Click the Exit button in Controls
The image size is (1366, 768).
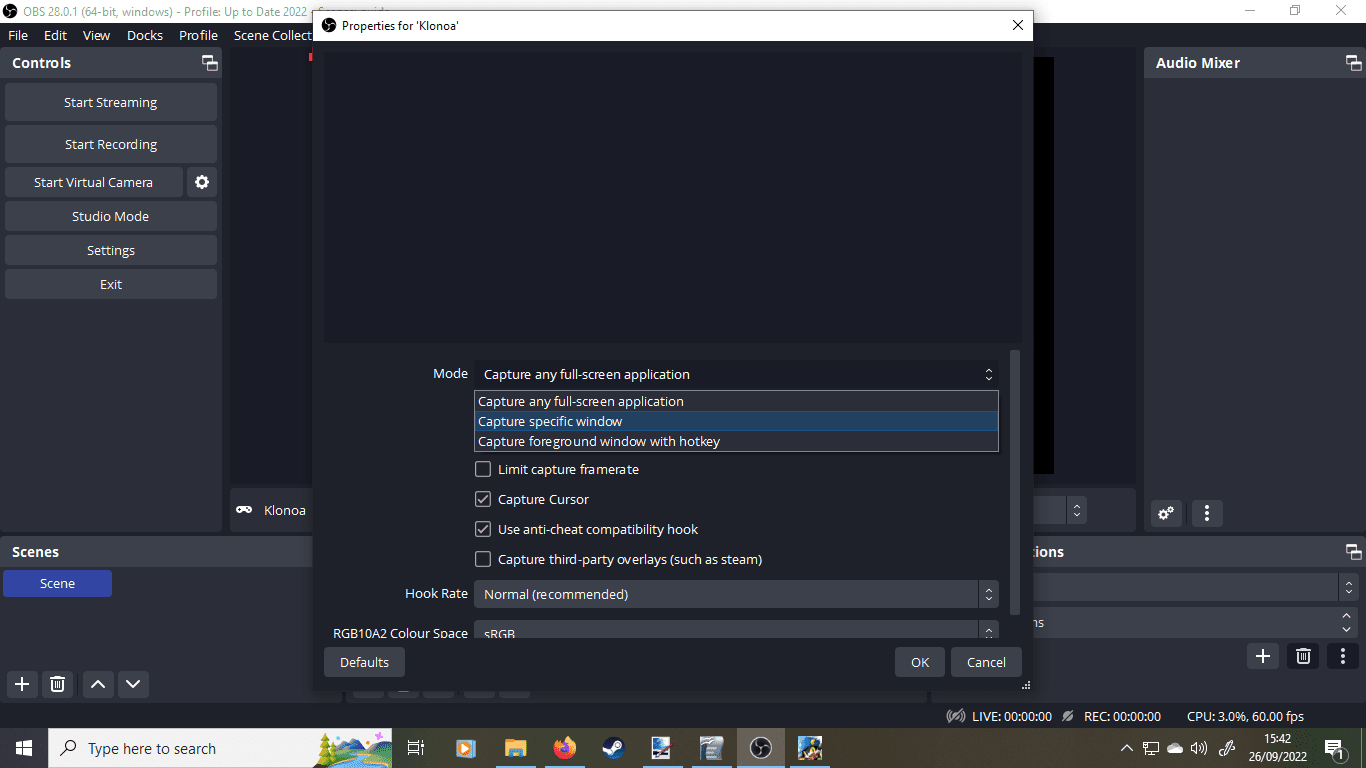[x=111, y=284]
